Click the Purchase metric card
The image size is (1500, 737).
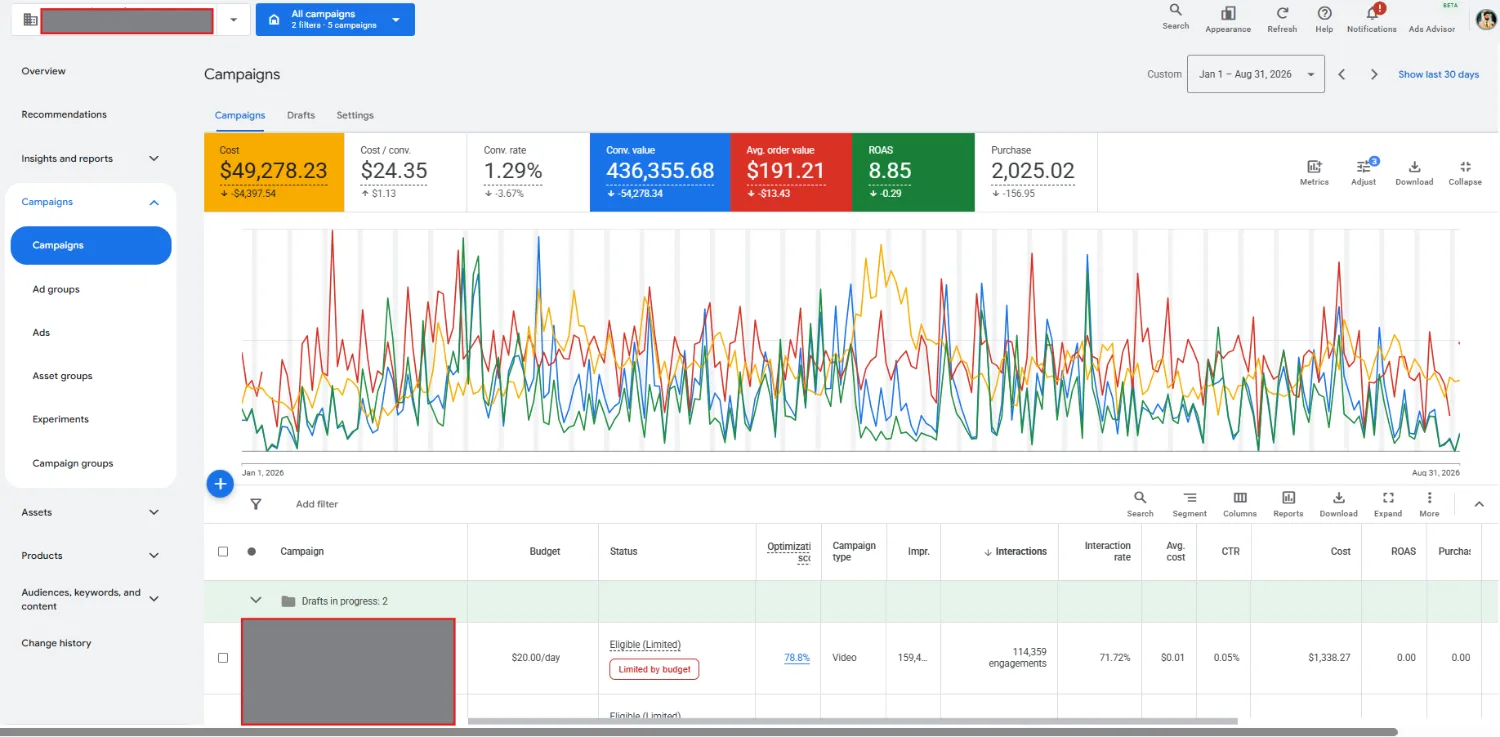point(1036,172)
